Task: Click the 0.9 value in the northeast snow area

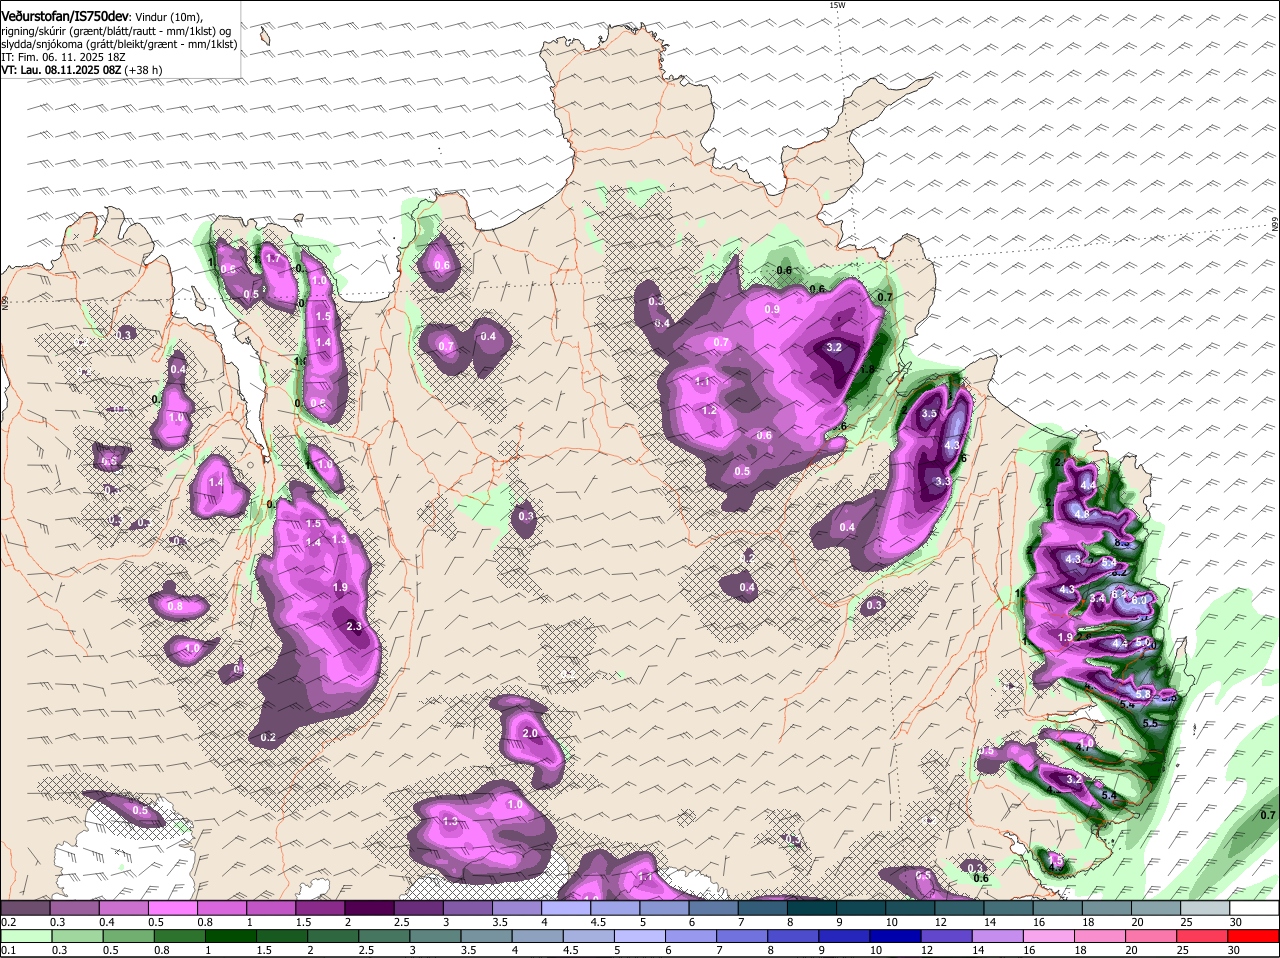Action: click(772, 309)
